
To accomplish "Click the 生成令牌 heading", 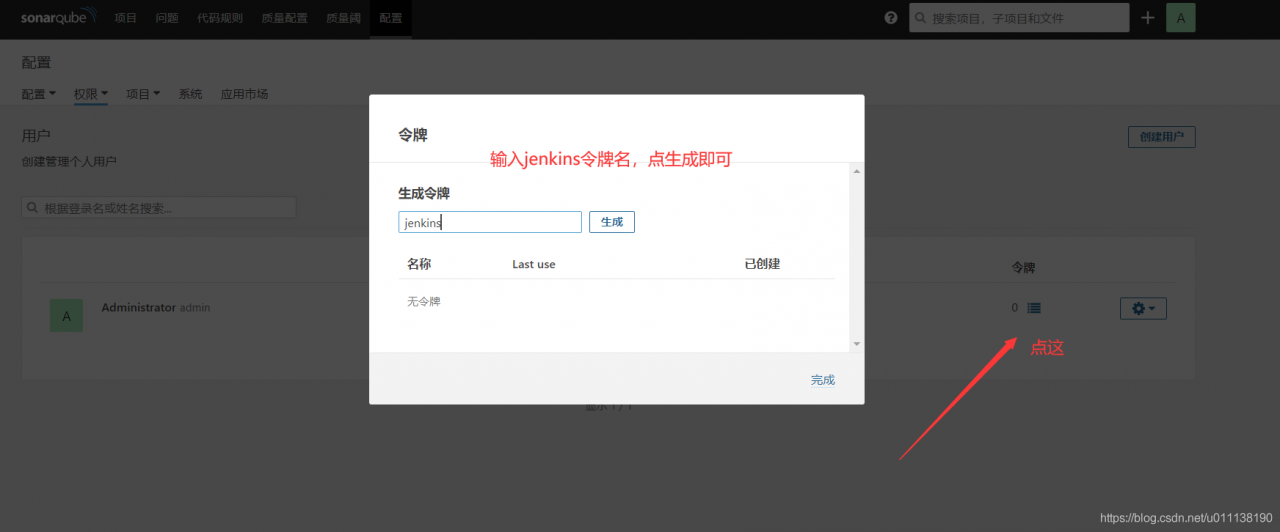I will tap(424, 193).
